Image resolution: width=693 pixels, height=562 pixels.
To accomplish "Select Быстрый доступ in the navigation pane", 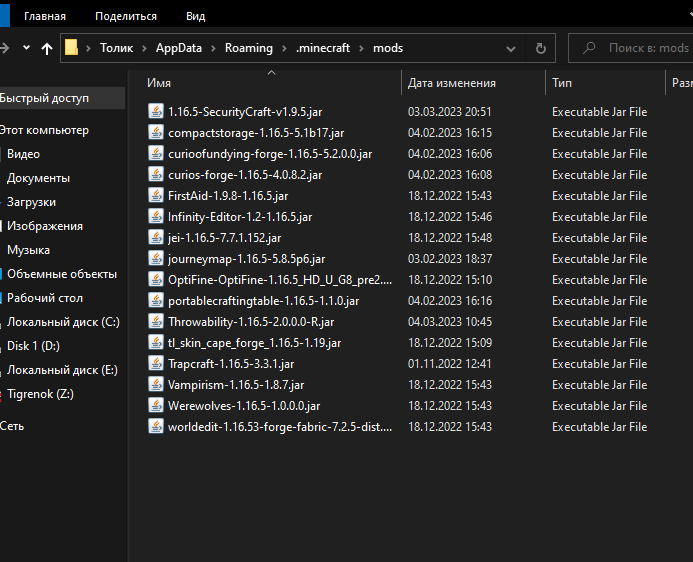I will [x=44, y=98].
